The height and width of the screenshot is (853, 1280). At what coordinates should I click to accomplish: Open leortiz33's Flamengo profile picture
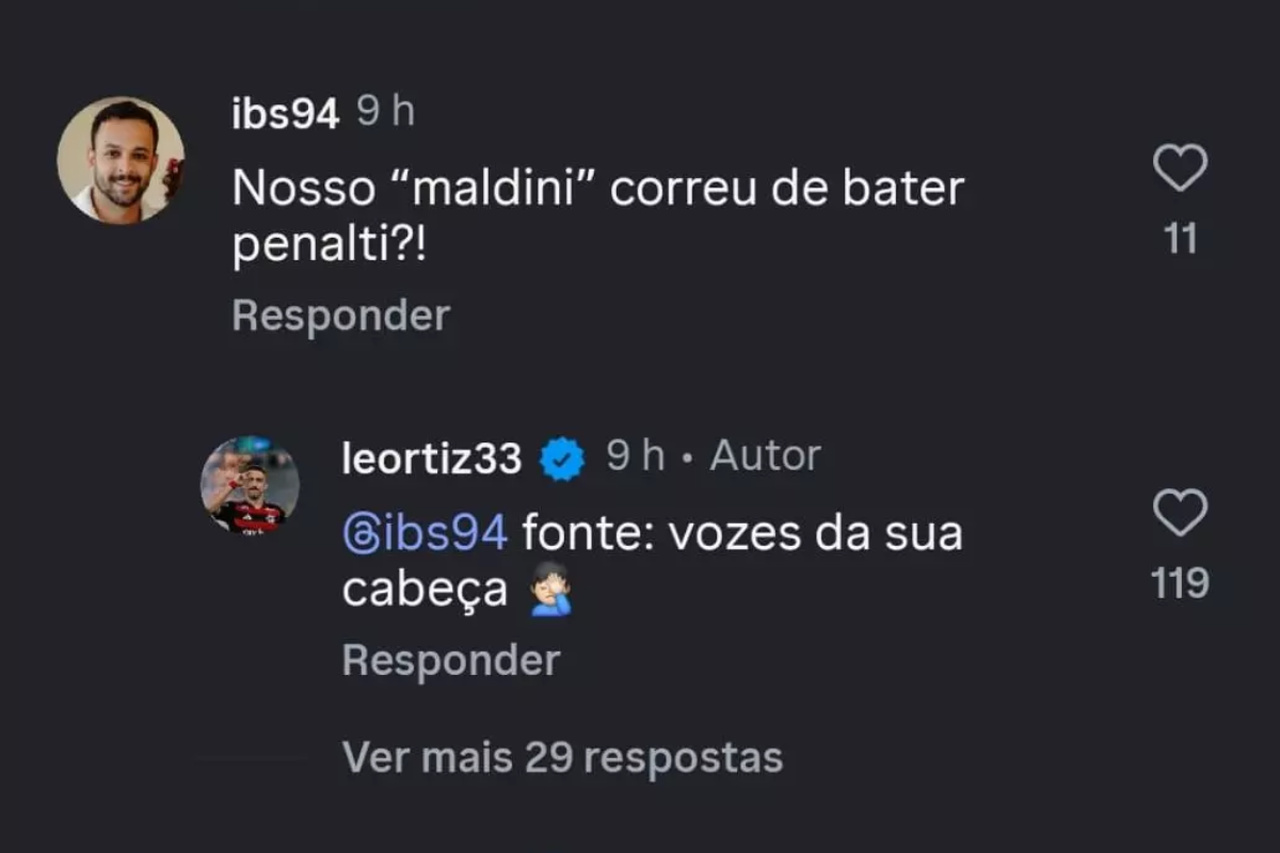[248, 484]
